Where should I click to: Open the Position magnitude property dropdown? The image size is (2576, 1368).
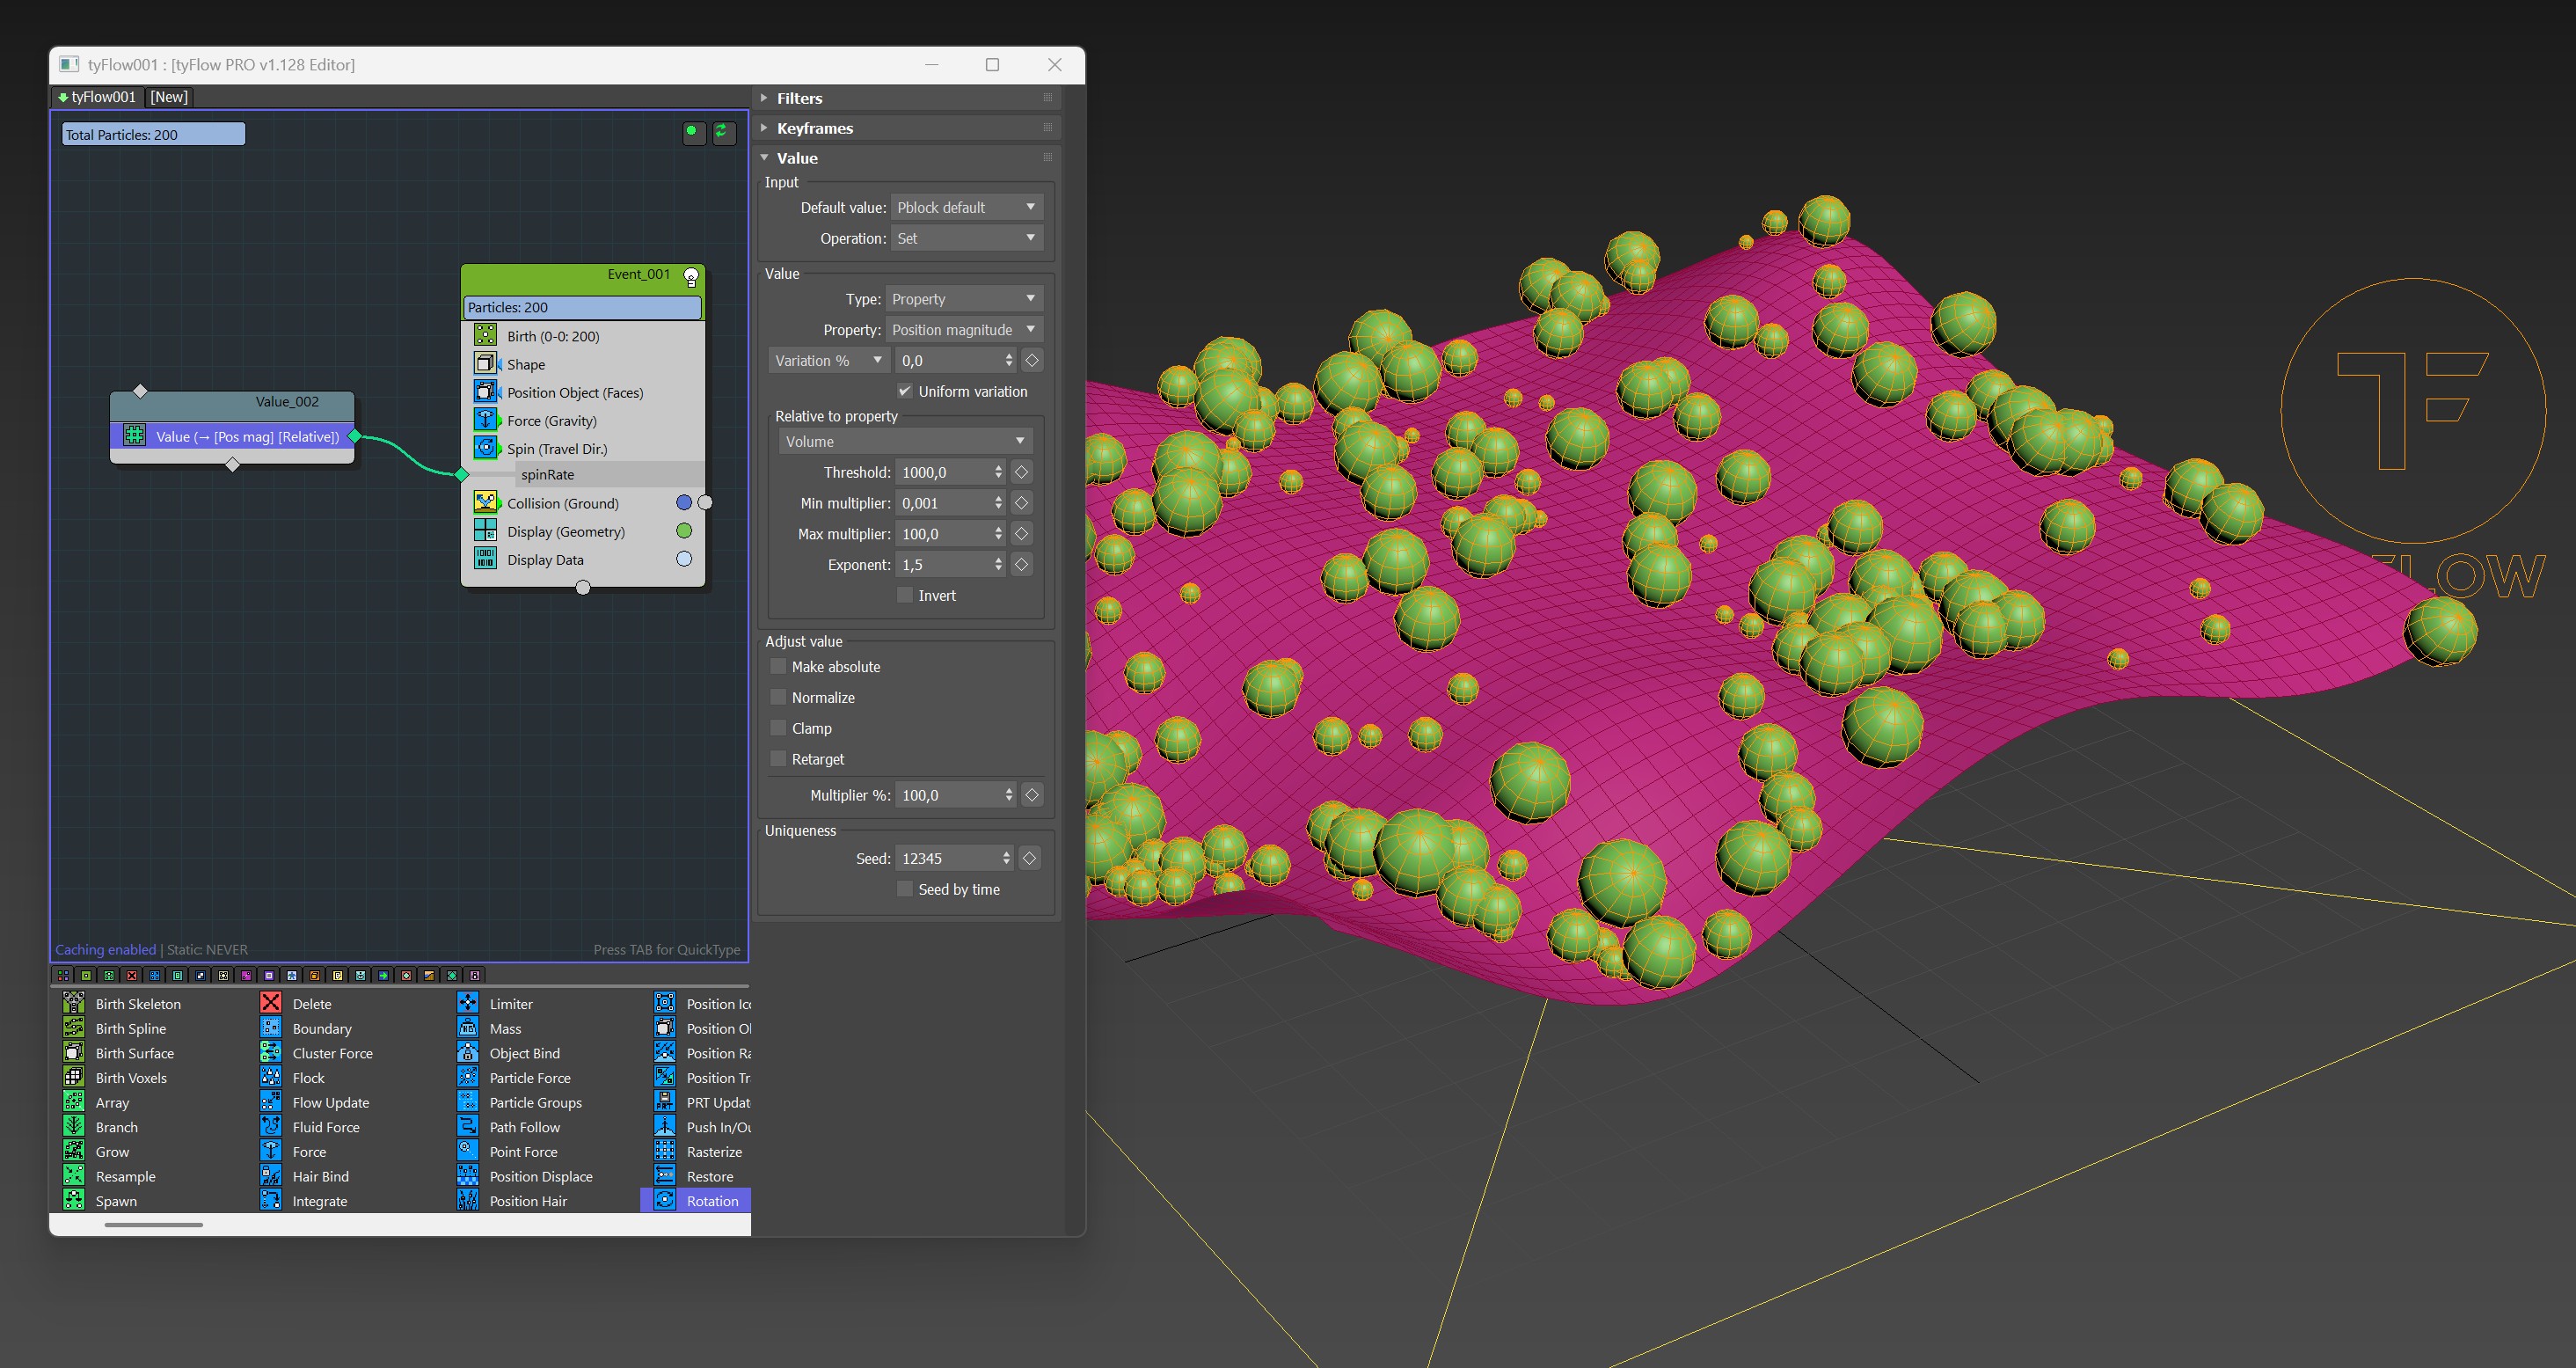(962, 329)
